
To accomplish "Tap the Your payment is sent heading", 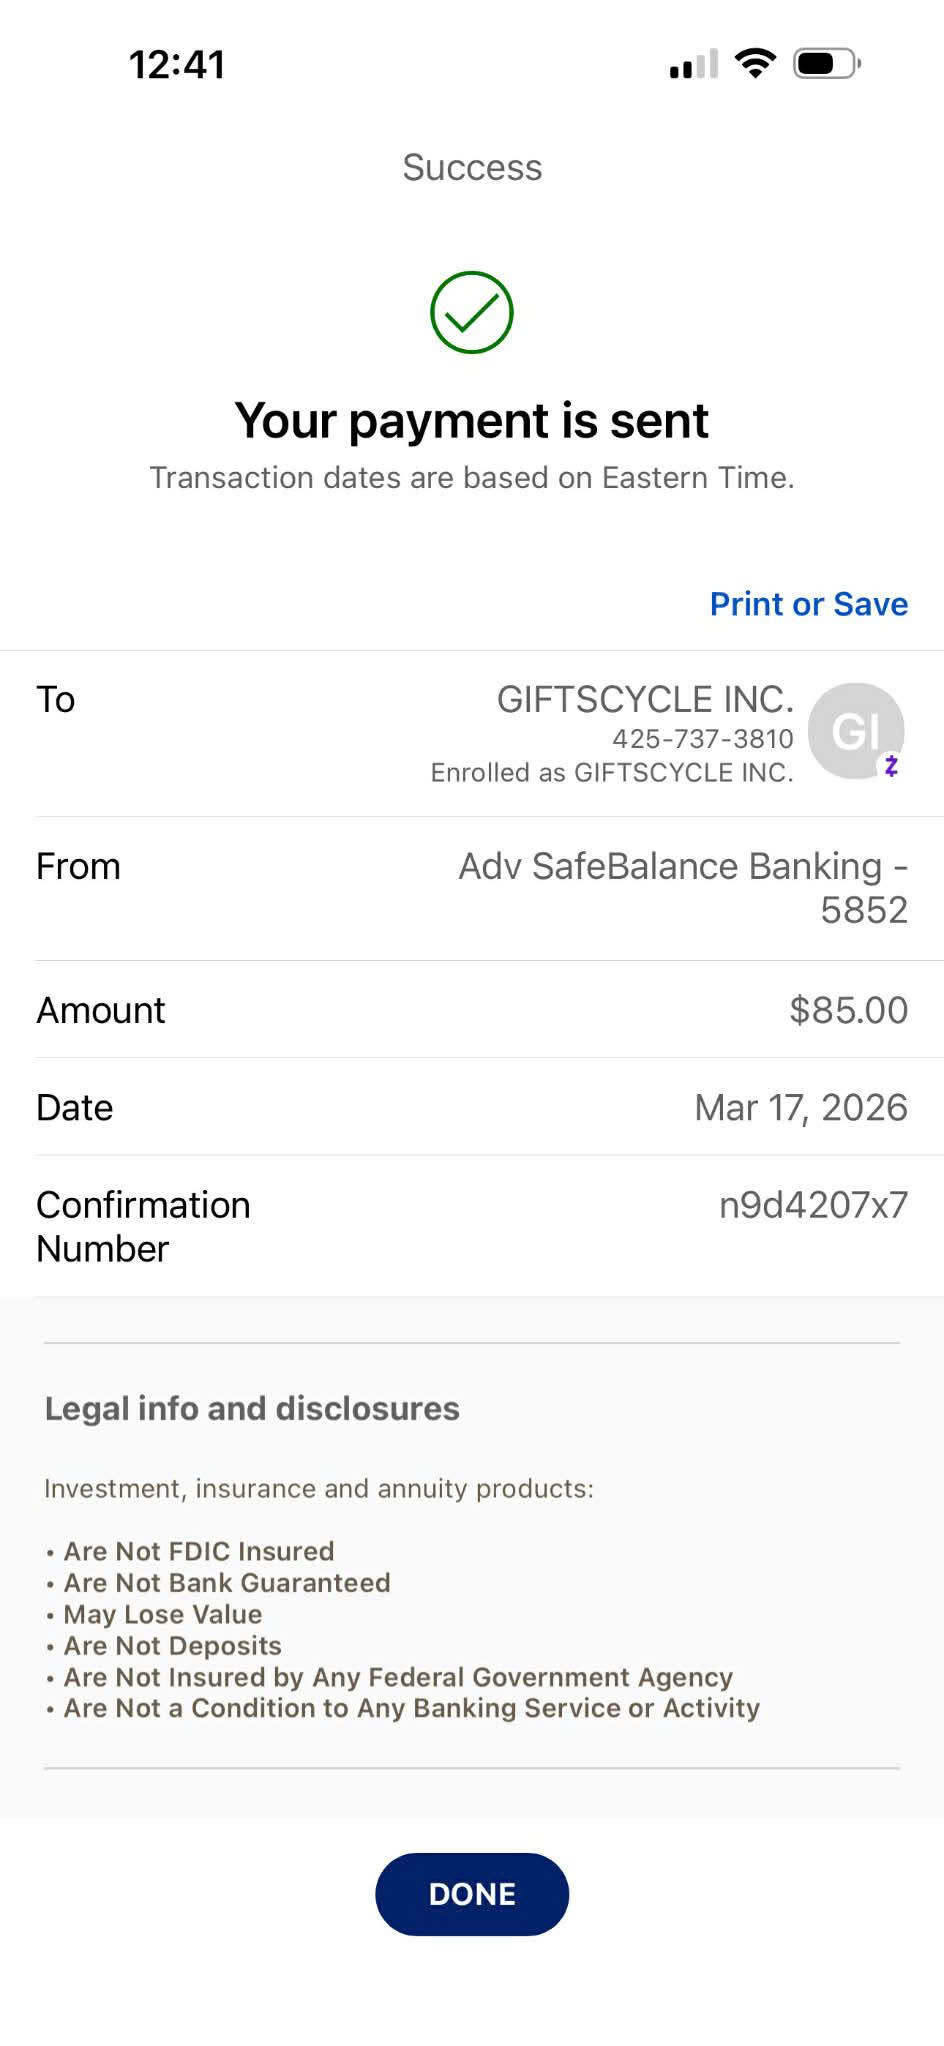I will [x=472, y=420].
